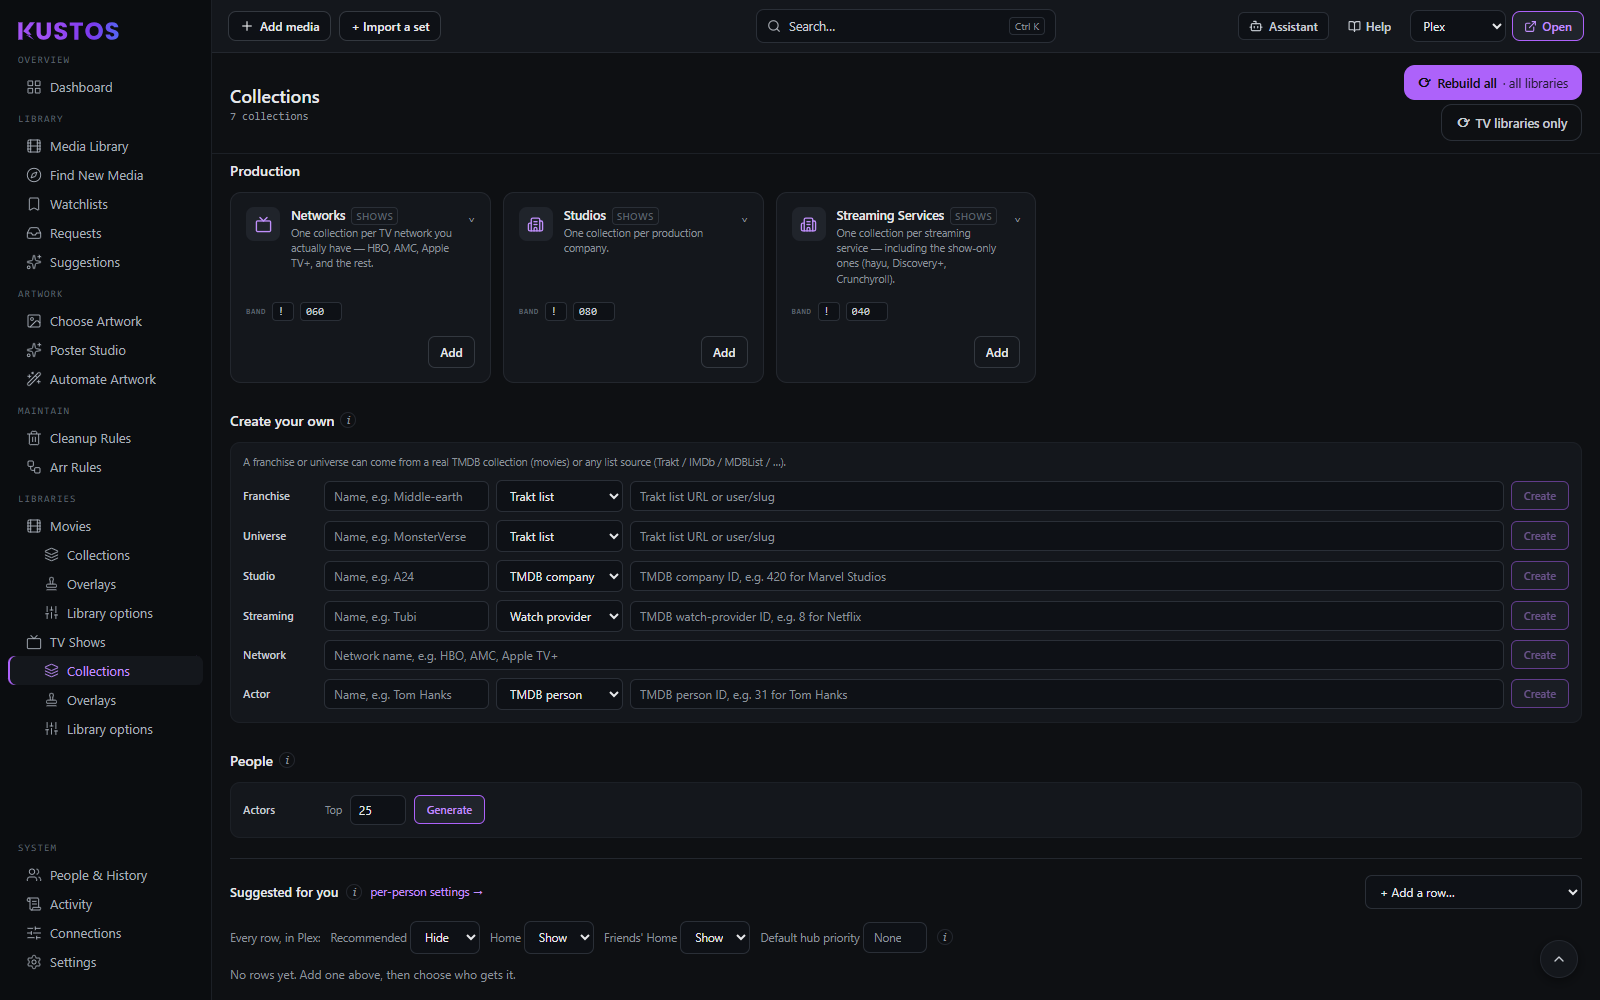Viewport: 1600px width, 1000px height.
Task: Add the Networks collection
Action: point(451,352)
